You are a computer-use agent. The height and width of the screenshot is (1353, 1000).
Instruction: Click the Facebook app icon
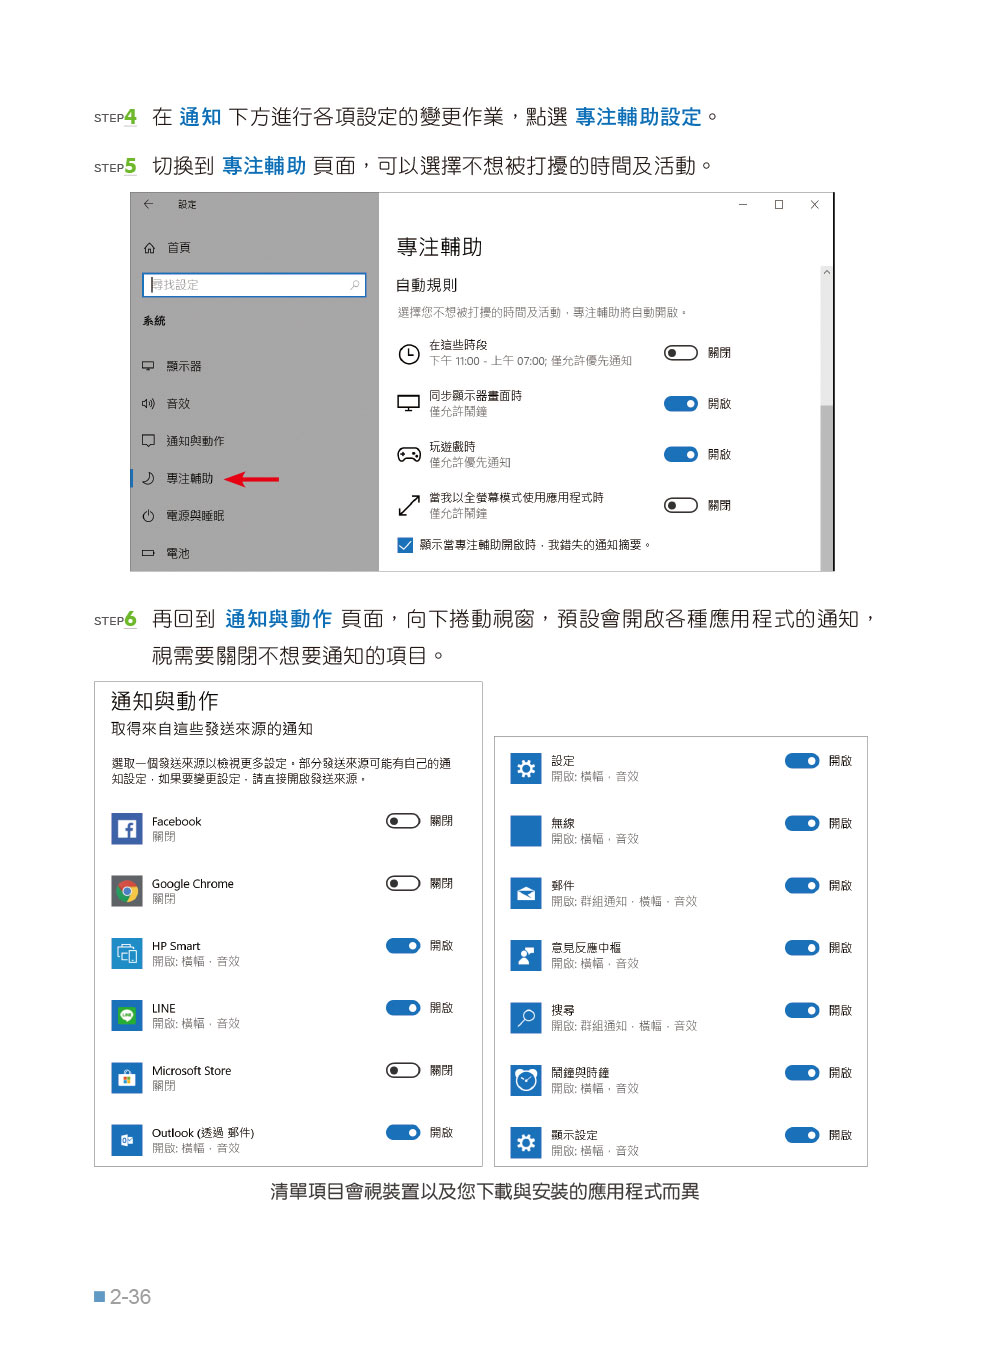(127, 829)
